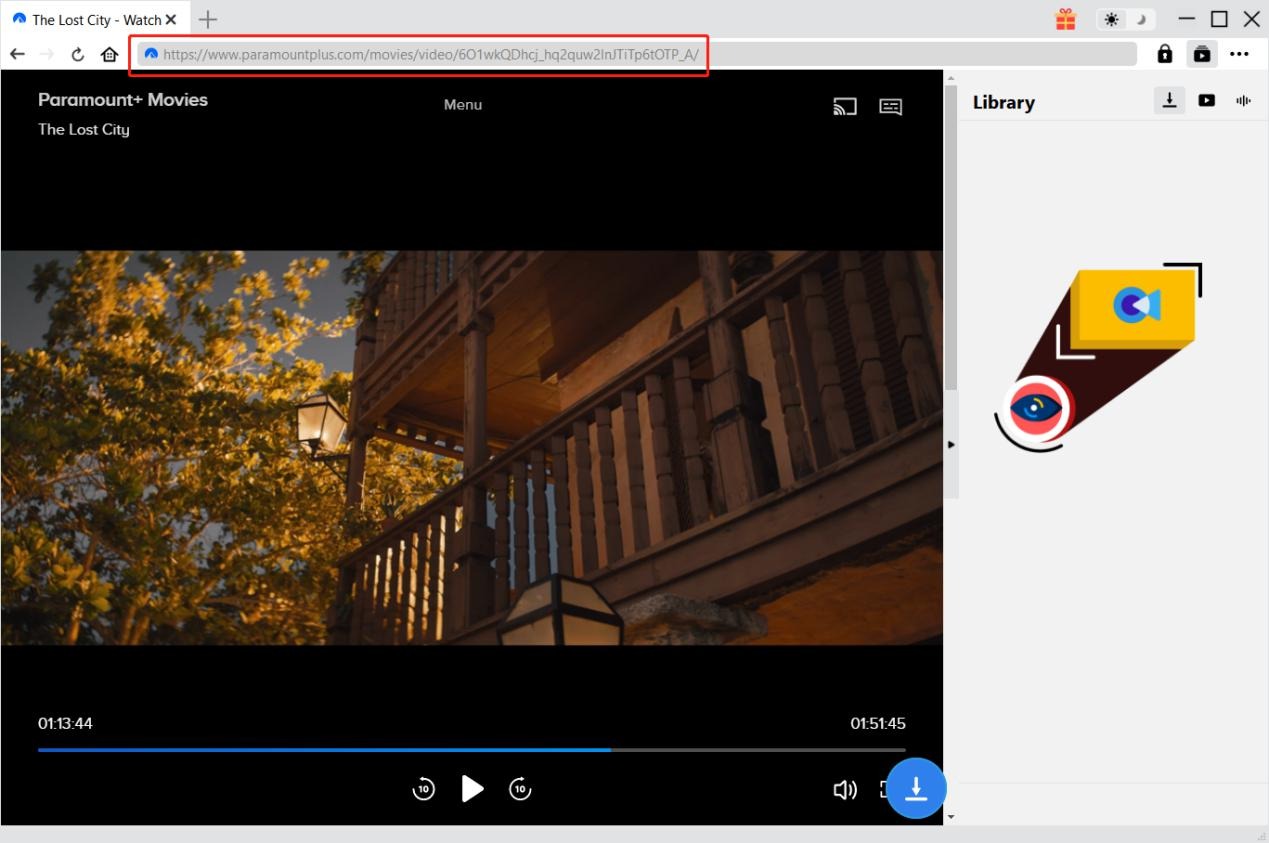Viewport: 1269px width, 843px height.
Task: Open the browser three-dot options menu
Action: click(x=1240, y=54)
